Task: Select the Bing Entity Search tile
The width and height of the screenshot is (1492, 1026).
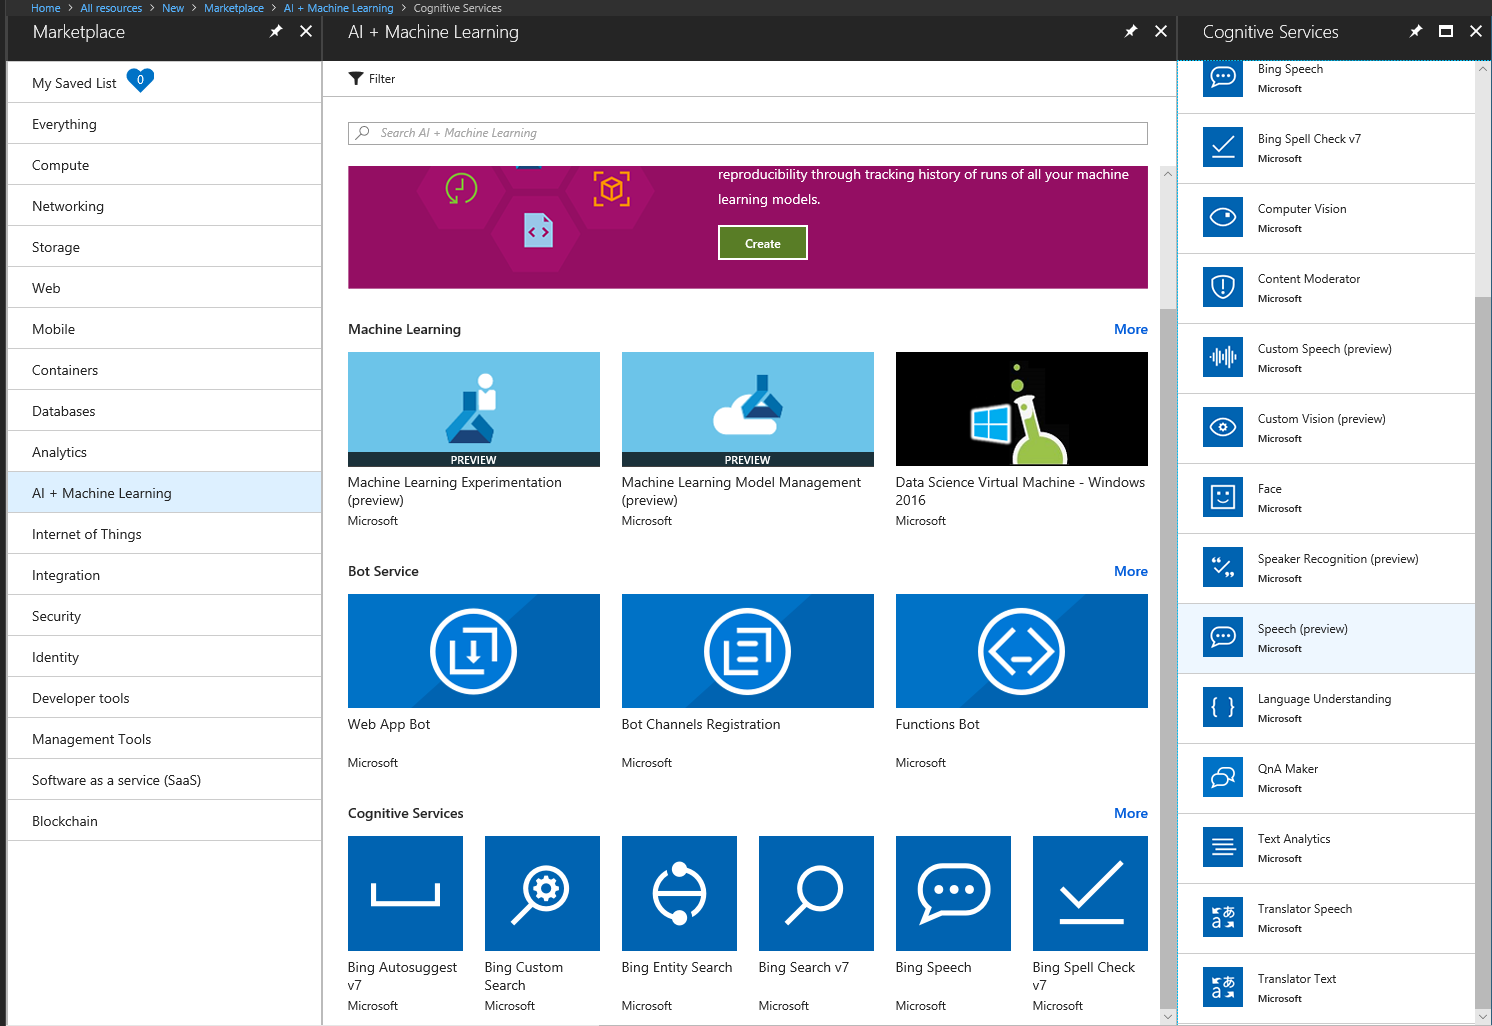Action: point(679,893)
